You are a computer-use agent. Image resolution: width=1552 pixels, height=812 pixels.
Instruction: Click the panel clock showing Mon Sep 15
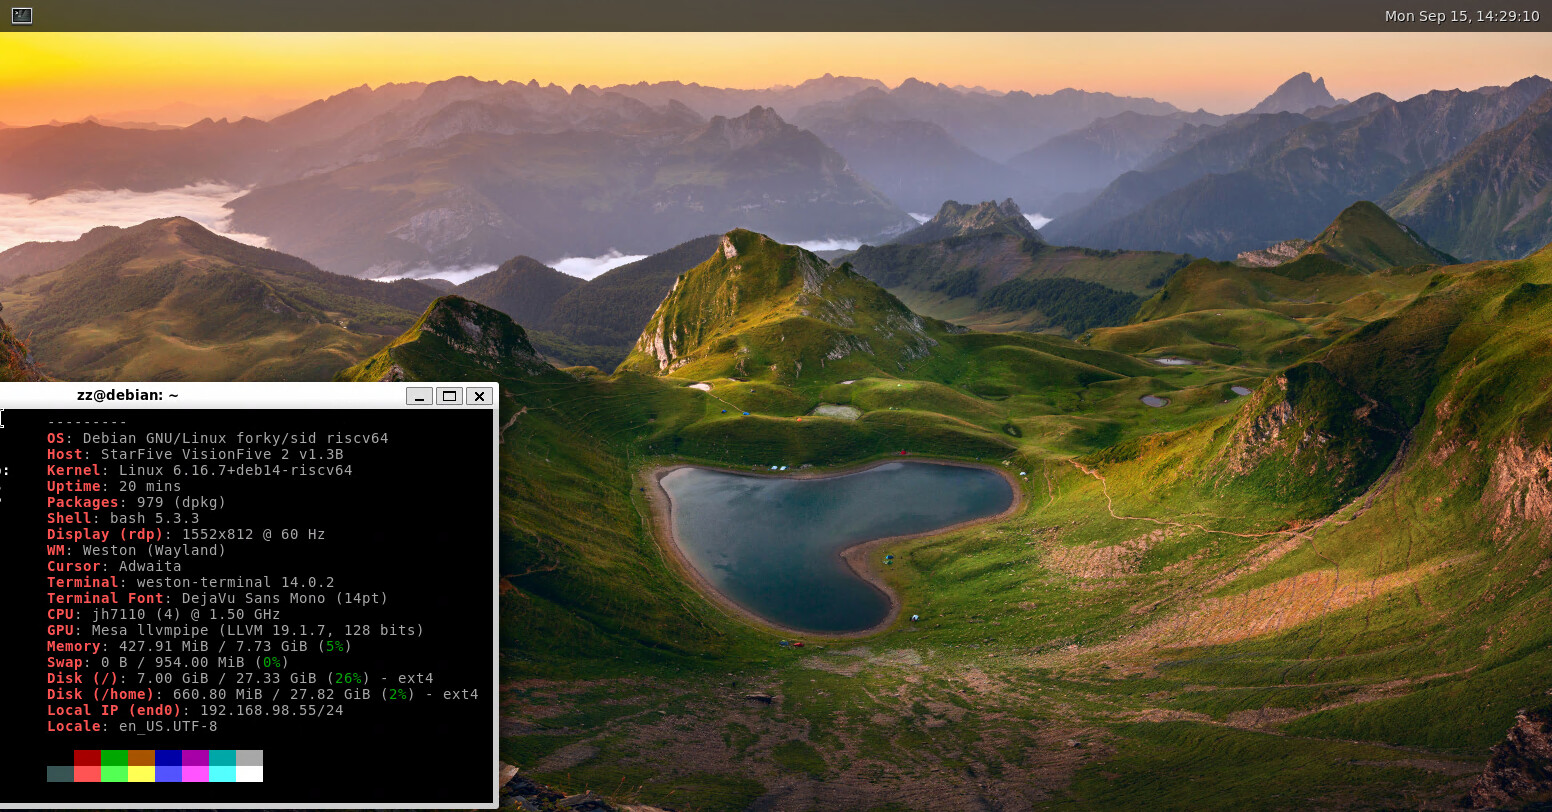[x=1461, y=16]
